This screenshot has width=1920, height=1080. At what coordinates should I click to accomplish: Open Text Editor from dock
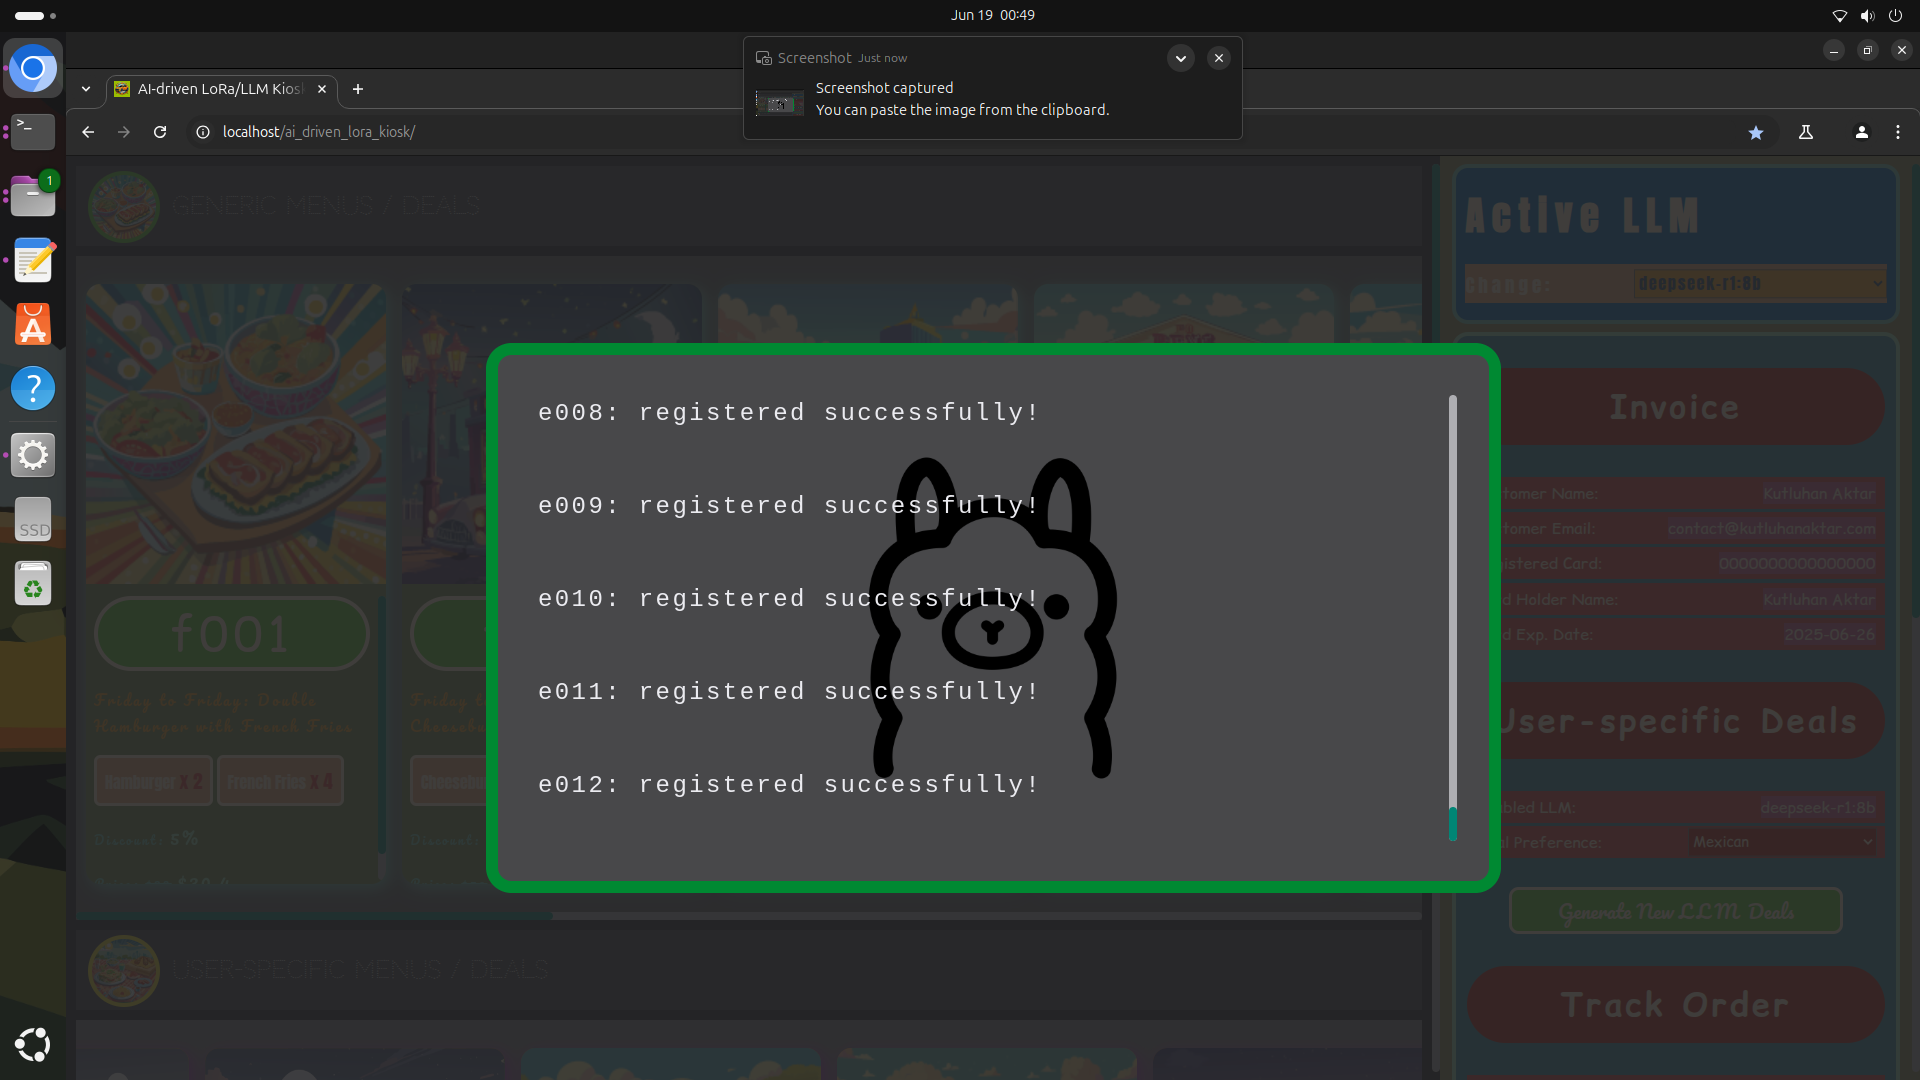33,261
